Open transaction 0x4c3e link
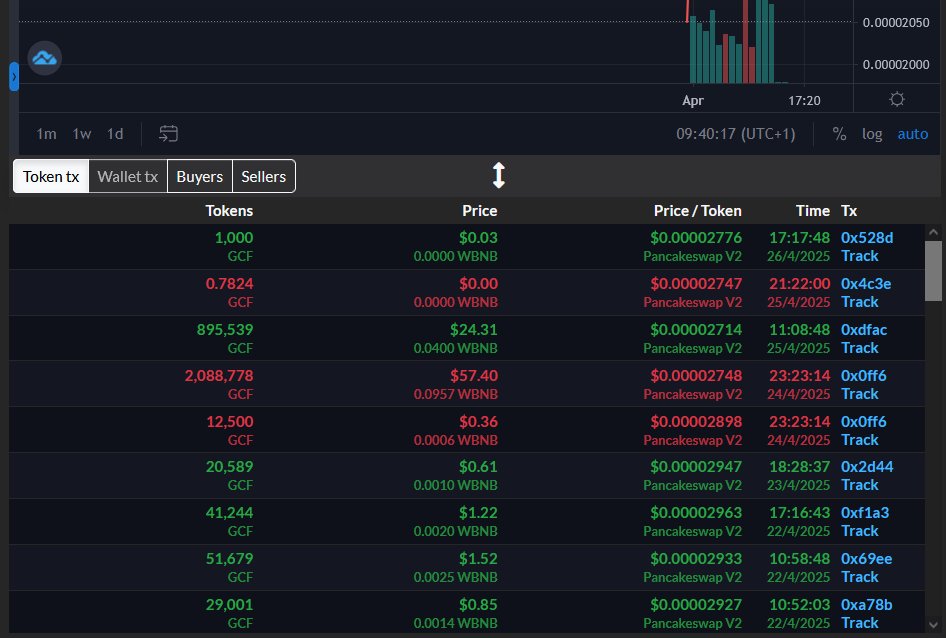The height and width of the screenshot is (638, 946). point(866,284)
